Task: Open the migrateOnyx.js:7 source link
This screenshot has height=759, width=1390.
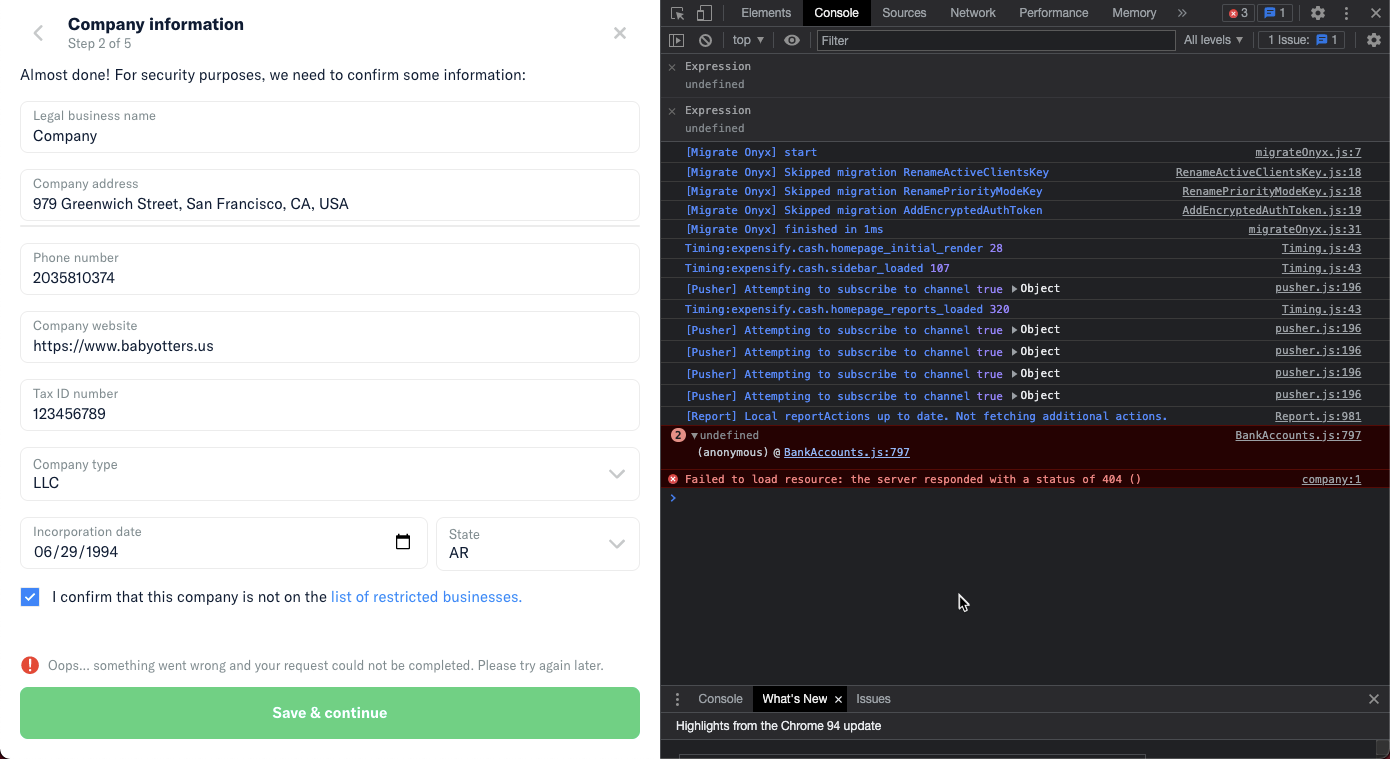Action: (x=1308, y=153)
